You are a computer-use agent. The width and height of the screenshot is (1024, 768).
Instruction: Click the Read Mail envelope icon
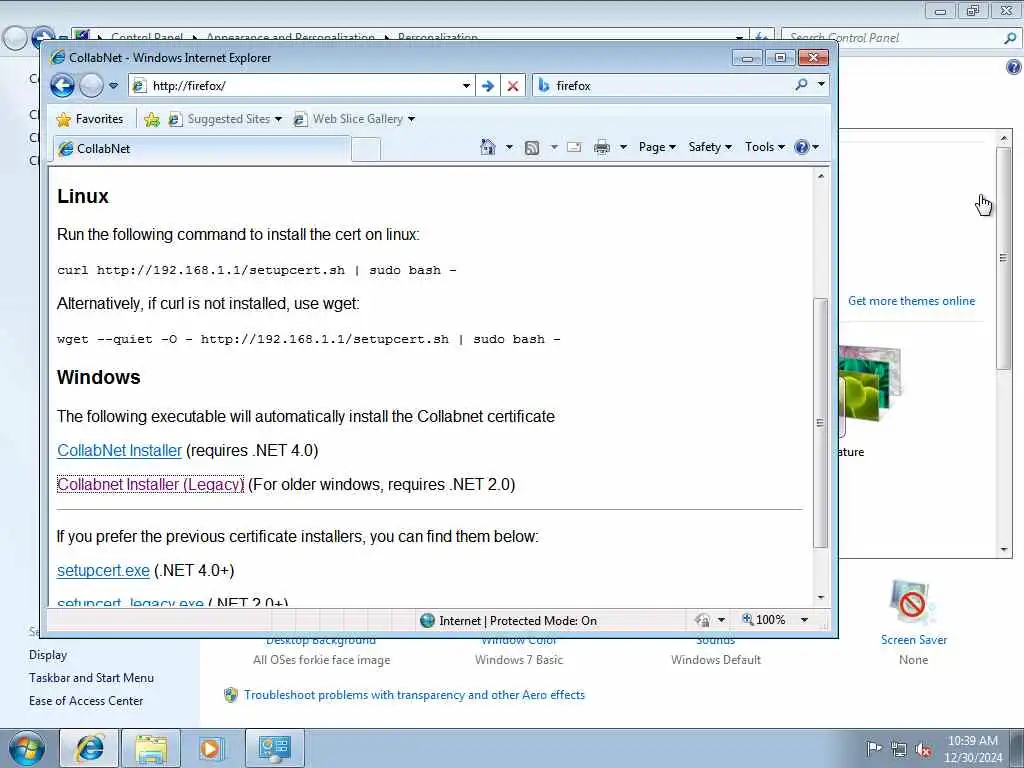pyautogui.click(x=574, y=147)
